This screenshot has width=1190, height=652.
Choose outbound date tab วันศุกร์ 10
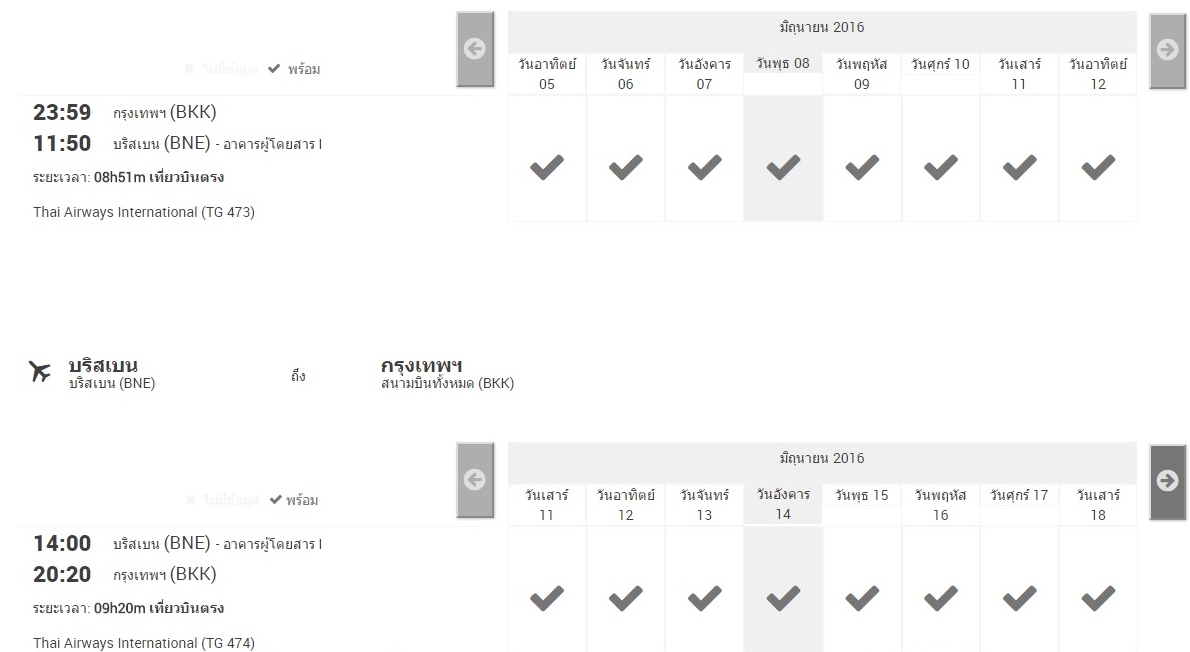[x=940, y=64]
